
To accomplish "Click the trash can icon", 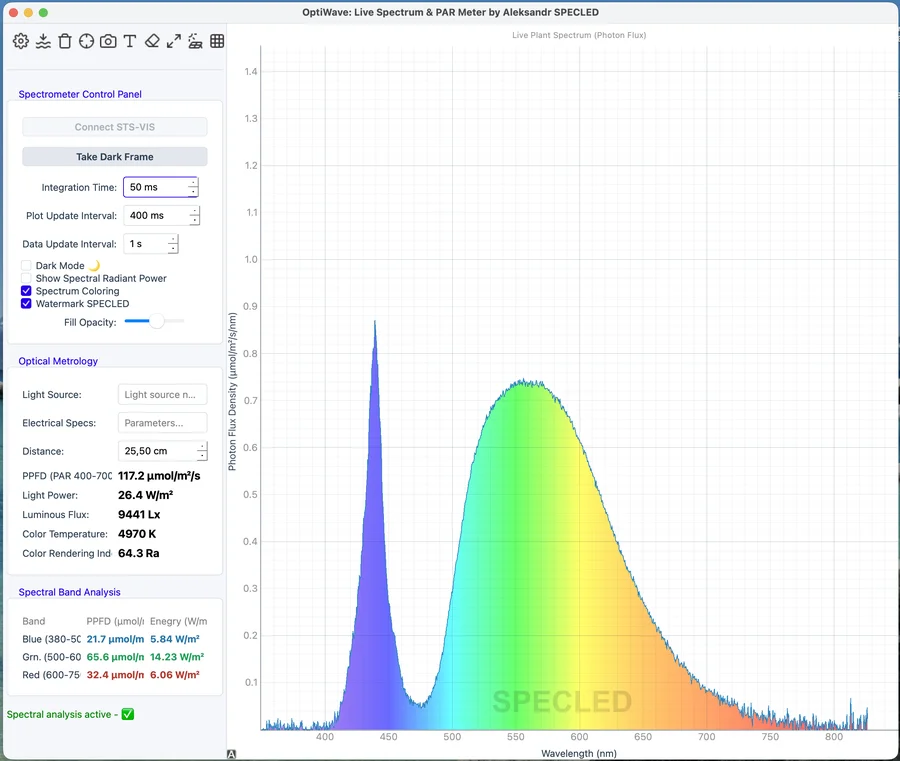I will click(x=65, y=41).
